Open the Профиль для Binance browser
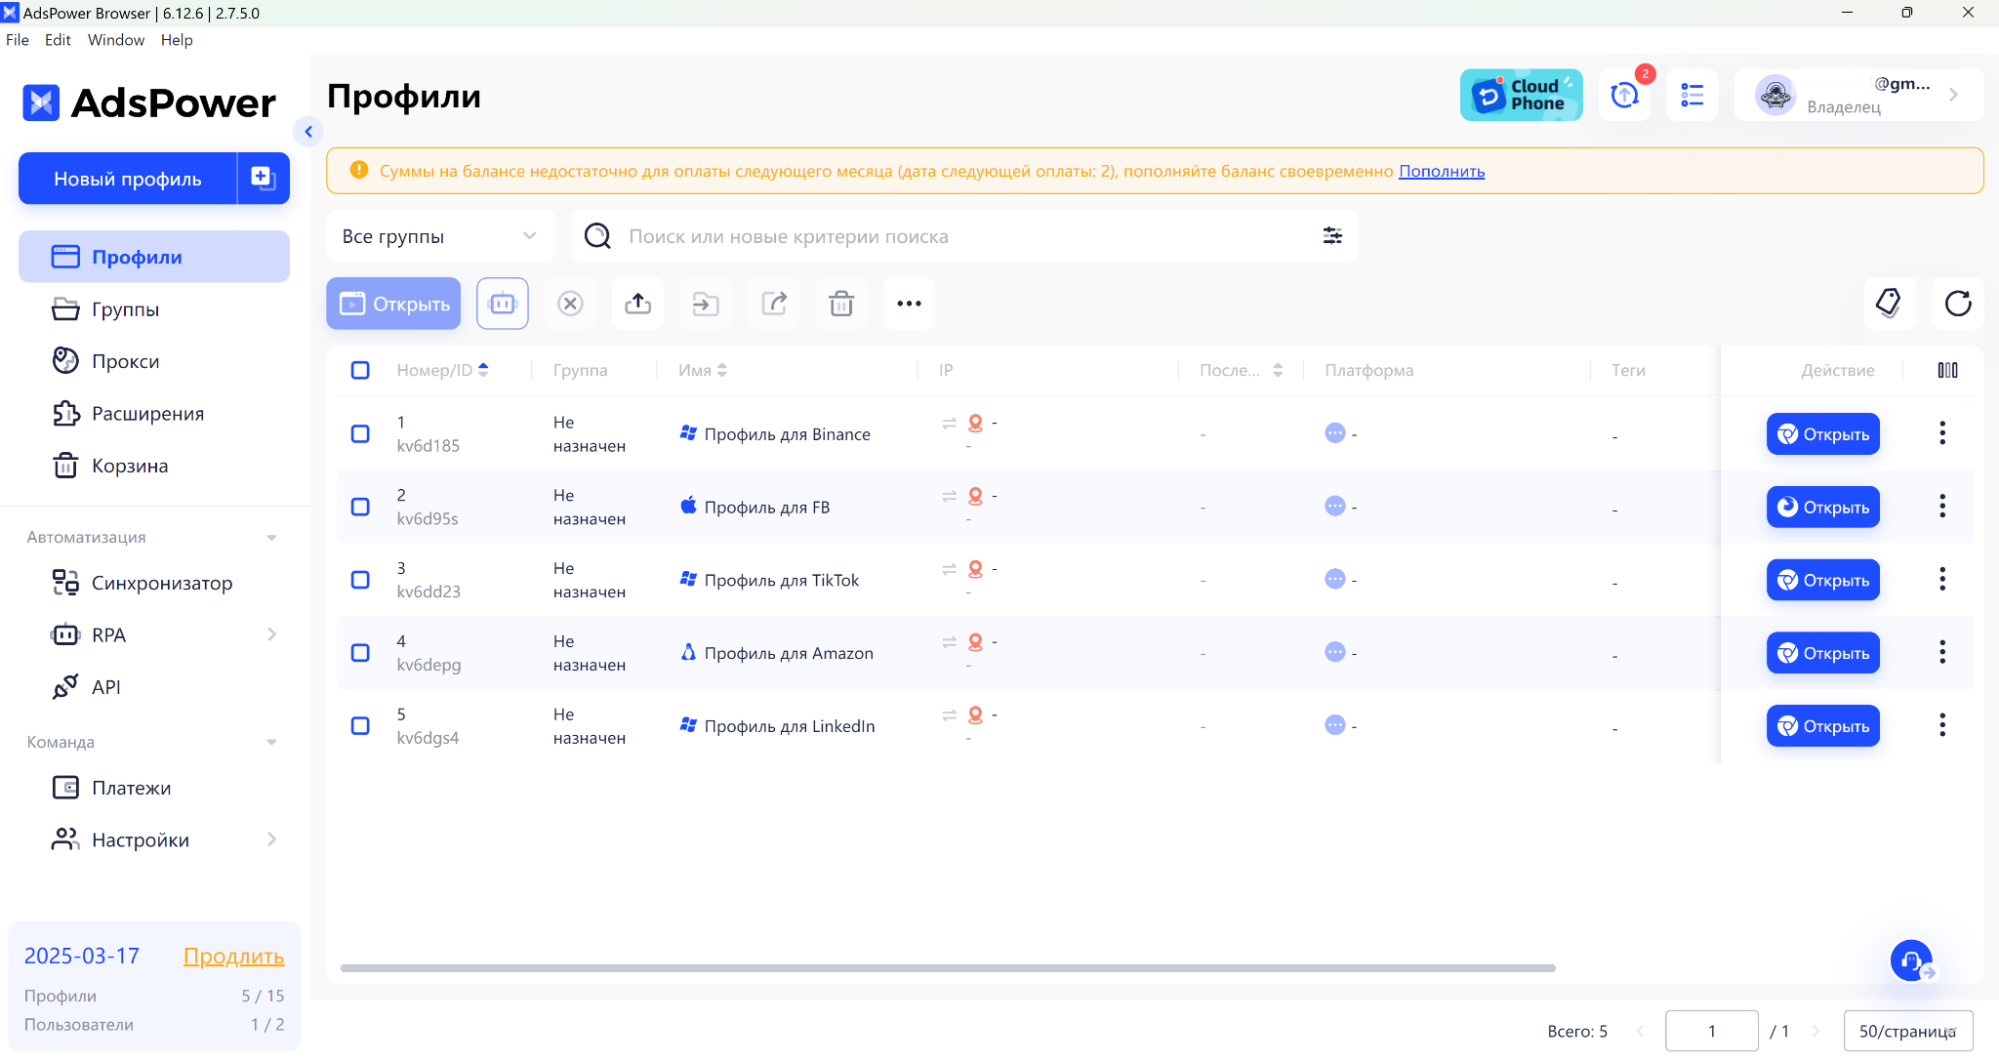Screen dimensions: 1999x1058 point(1823,434)
